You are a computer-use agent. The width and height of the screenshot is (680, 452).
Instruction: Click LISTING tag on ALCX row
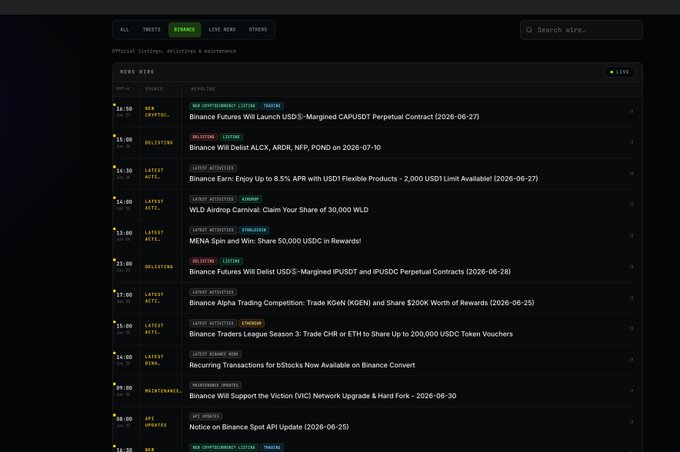pos(231,137)
